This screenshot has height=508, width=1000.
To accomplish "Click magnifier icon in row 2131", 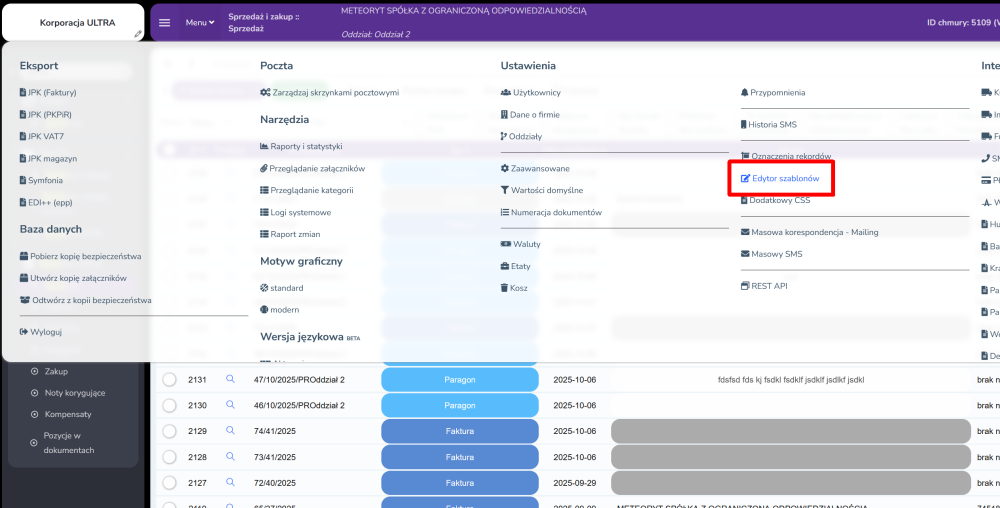I will pyautogui.click(x=230, y=379).
